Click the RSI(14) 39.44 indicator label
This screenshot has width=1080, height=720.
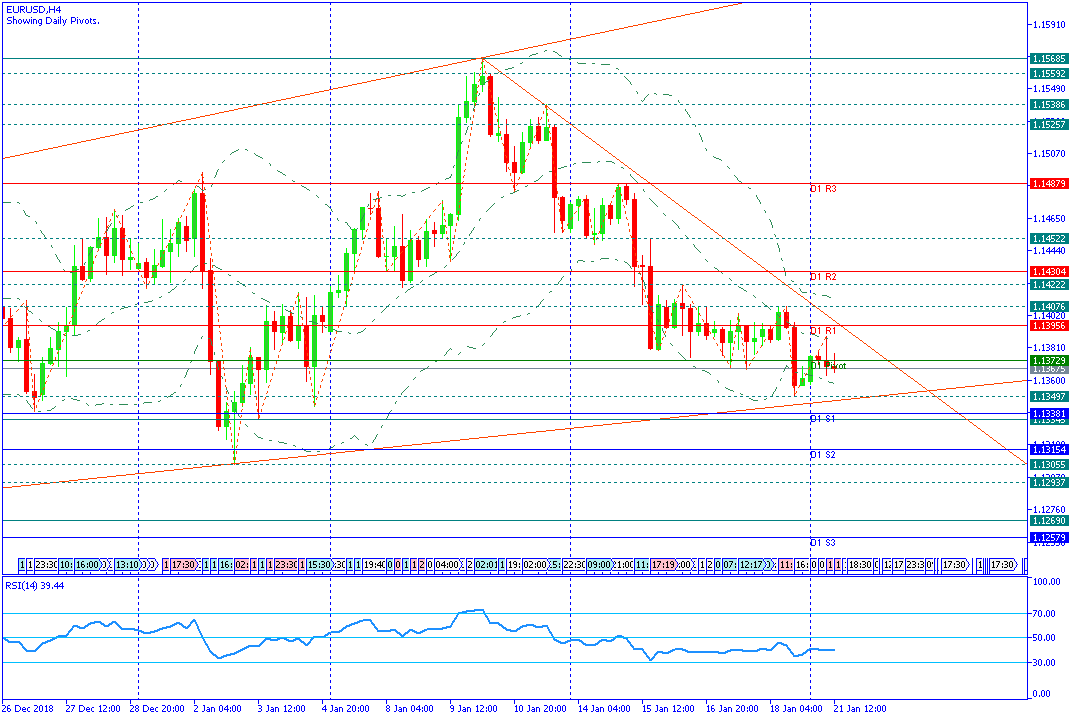click(x=34, y=585)
